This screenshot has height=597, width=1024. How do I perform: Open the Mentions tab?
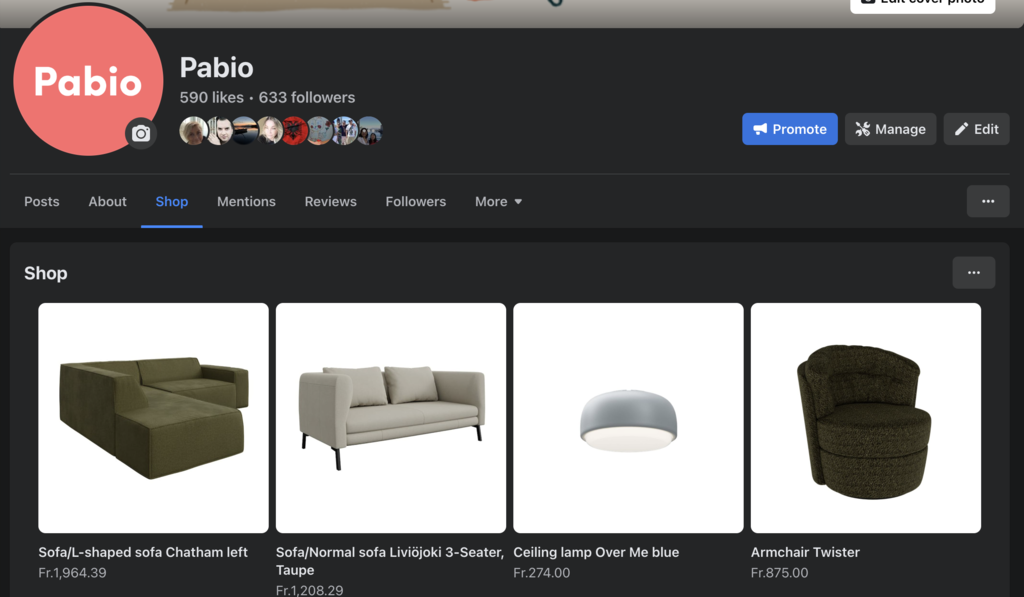[x=246, y=201]
